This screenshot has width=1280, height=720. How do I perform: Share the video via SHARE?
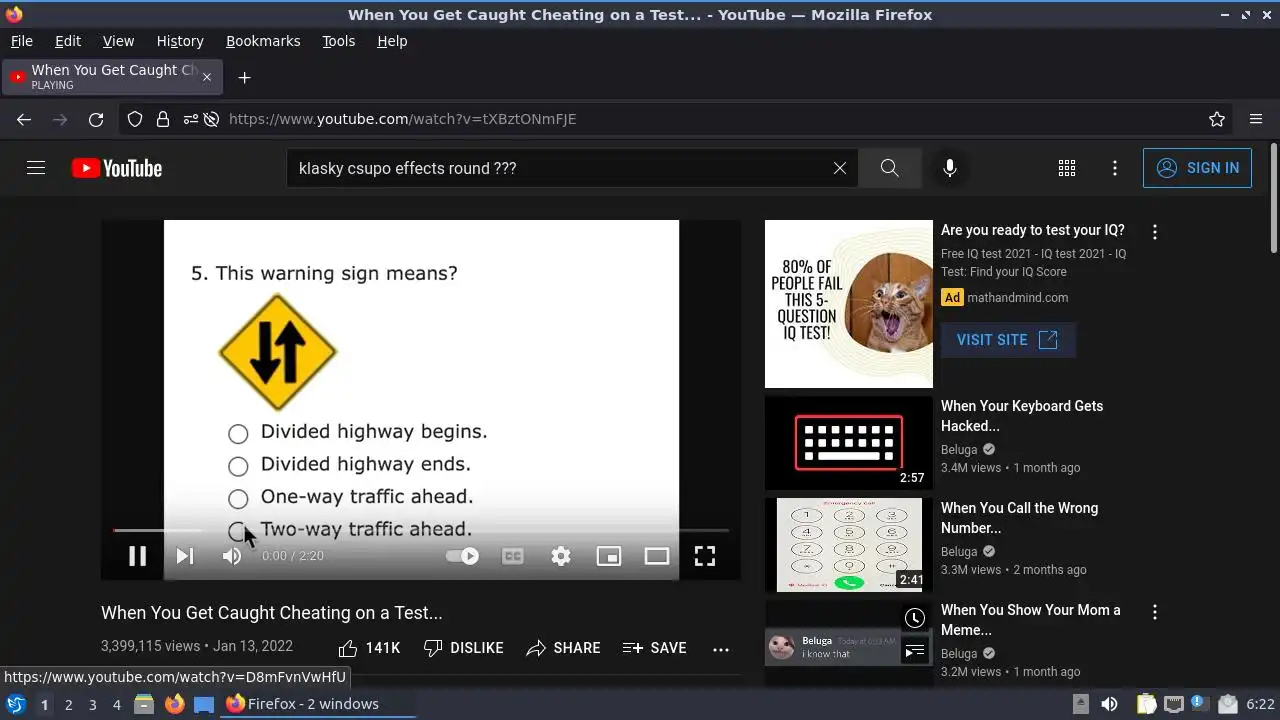(563, 648)
